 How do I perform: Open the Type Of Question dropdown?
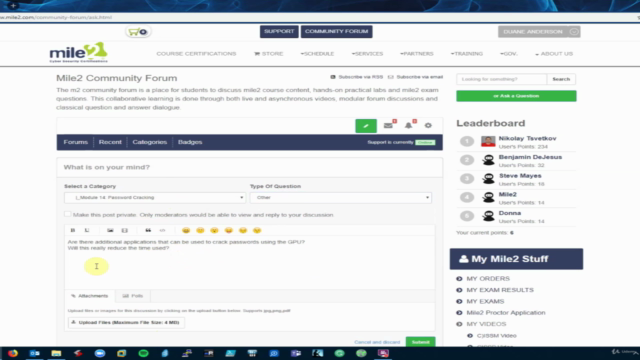(340, 198)
